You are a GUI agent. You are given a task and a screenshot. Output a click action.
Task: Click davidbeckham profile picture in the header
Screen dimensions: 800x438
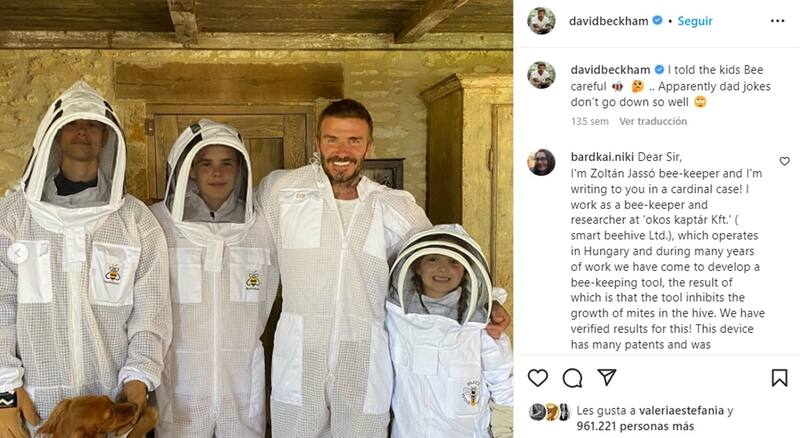coord(541,21)
